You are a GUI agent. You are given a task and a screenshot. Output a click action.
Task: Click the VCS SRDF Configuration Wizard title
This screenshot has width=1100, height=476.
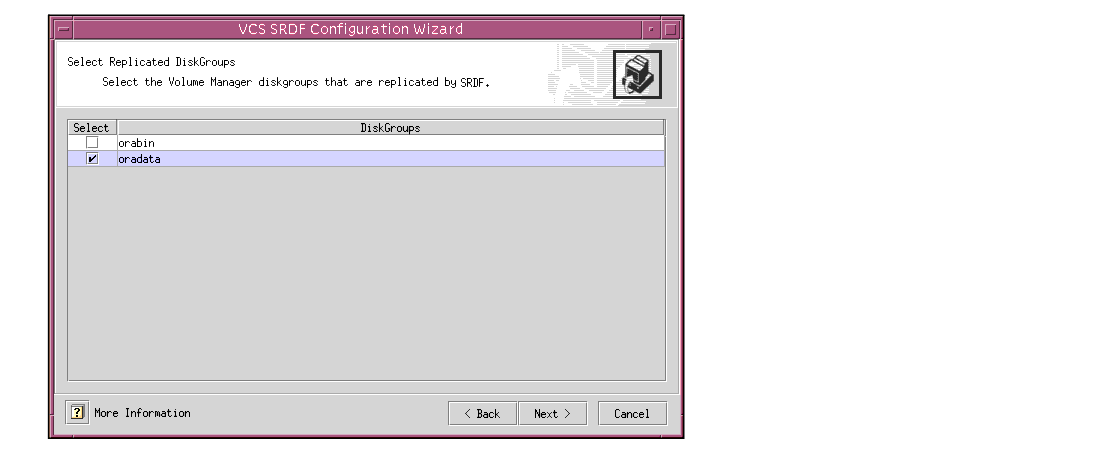(x=351, y=29)
